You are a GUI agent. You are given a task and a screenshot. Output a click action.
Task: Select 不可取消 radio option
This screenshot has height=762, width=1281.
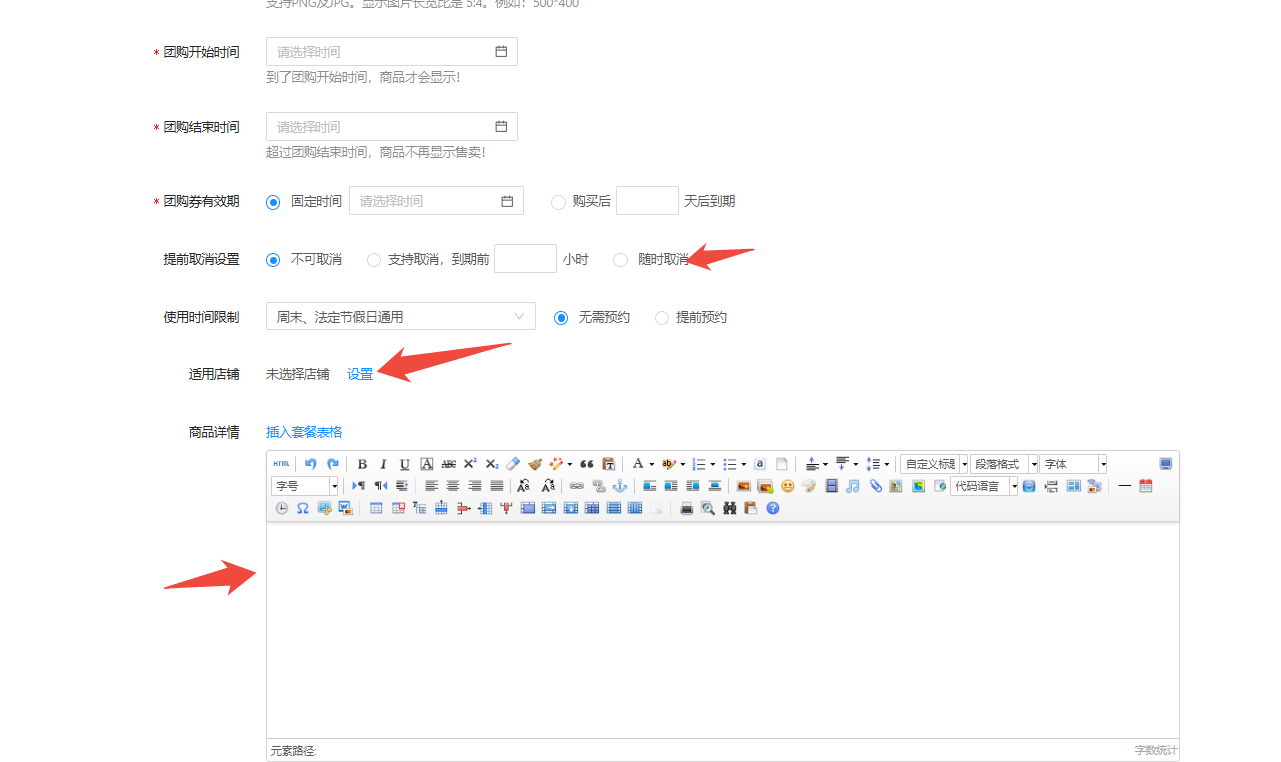273,260
